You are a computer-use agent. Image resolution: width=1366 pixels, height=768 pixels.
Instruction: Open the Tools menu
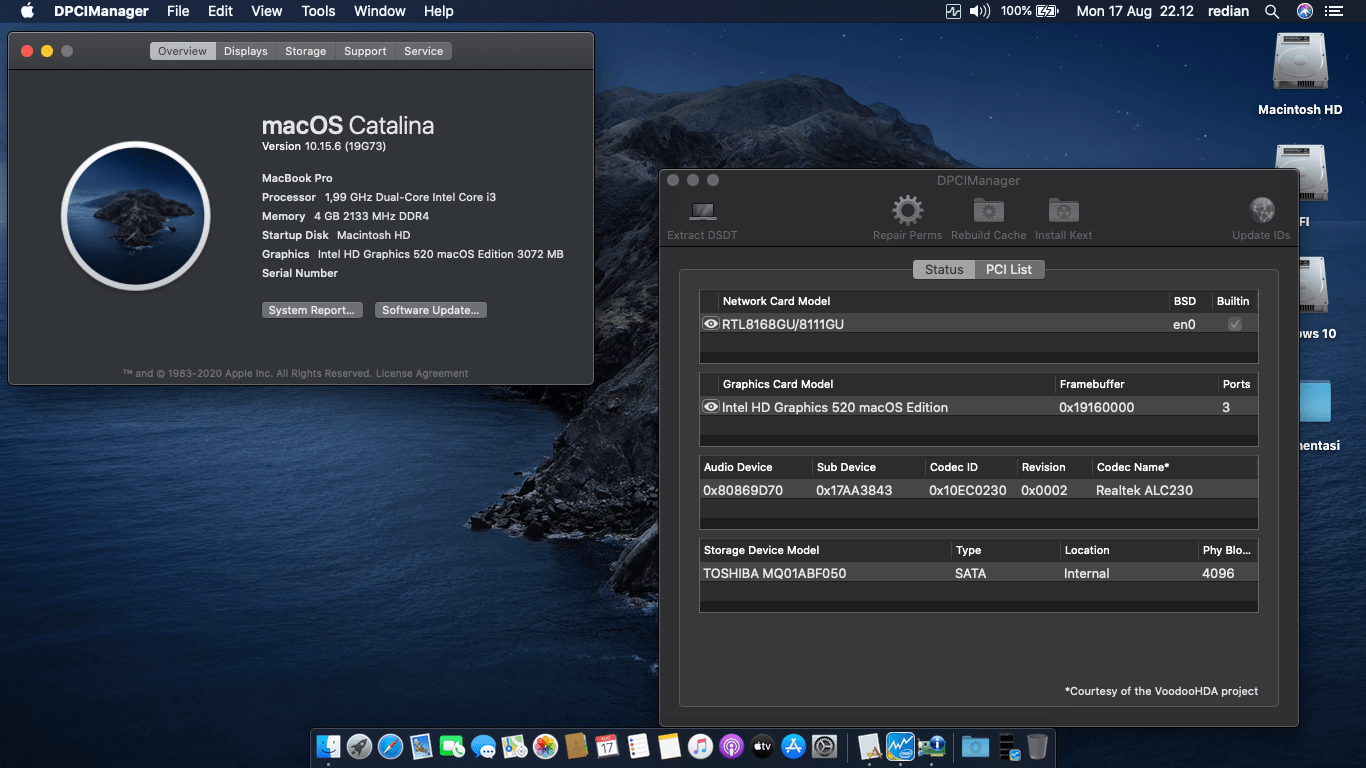[318, 11]
